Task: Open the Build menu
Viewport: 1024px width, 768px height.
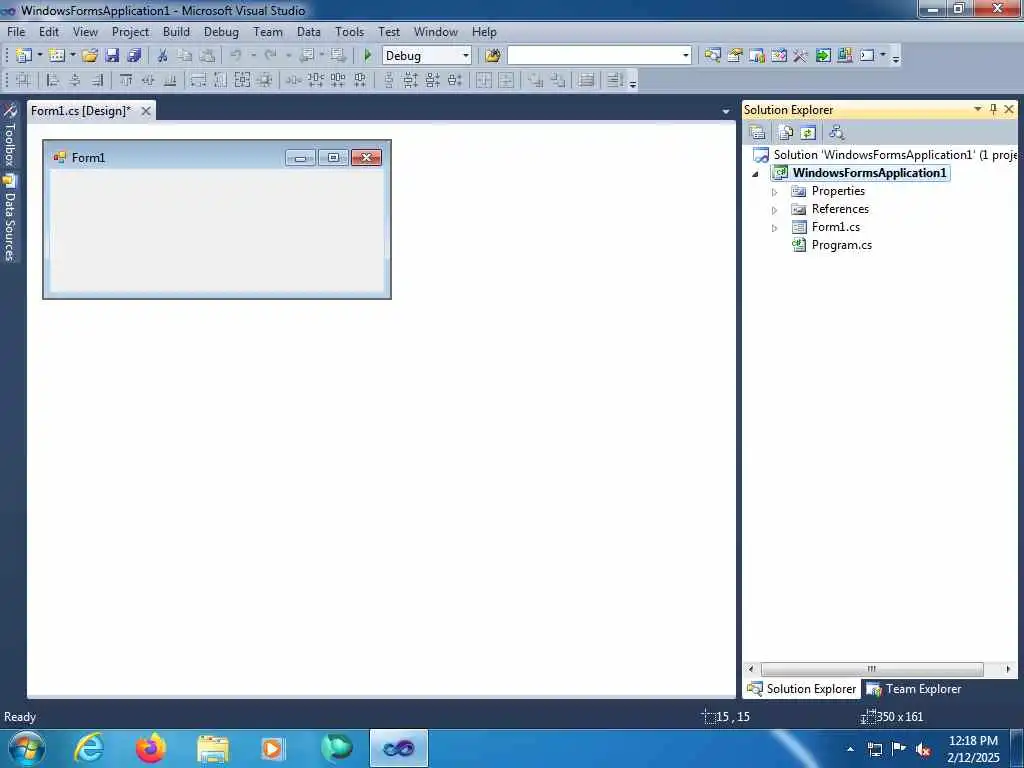Action: click(176, 31)
